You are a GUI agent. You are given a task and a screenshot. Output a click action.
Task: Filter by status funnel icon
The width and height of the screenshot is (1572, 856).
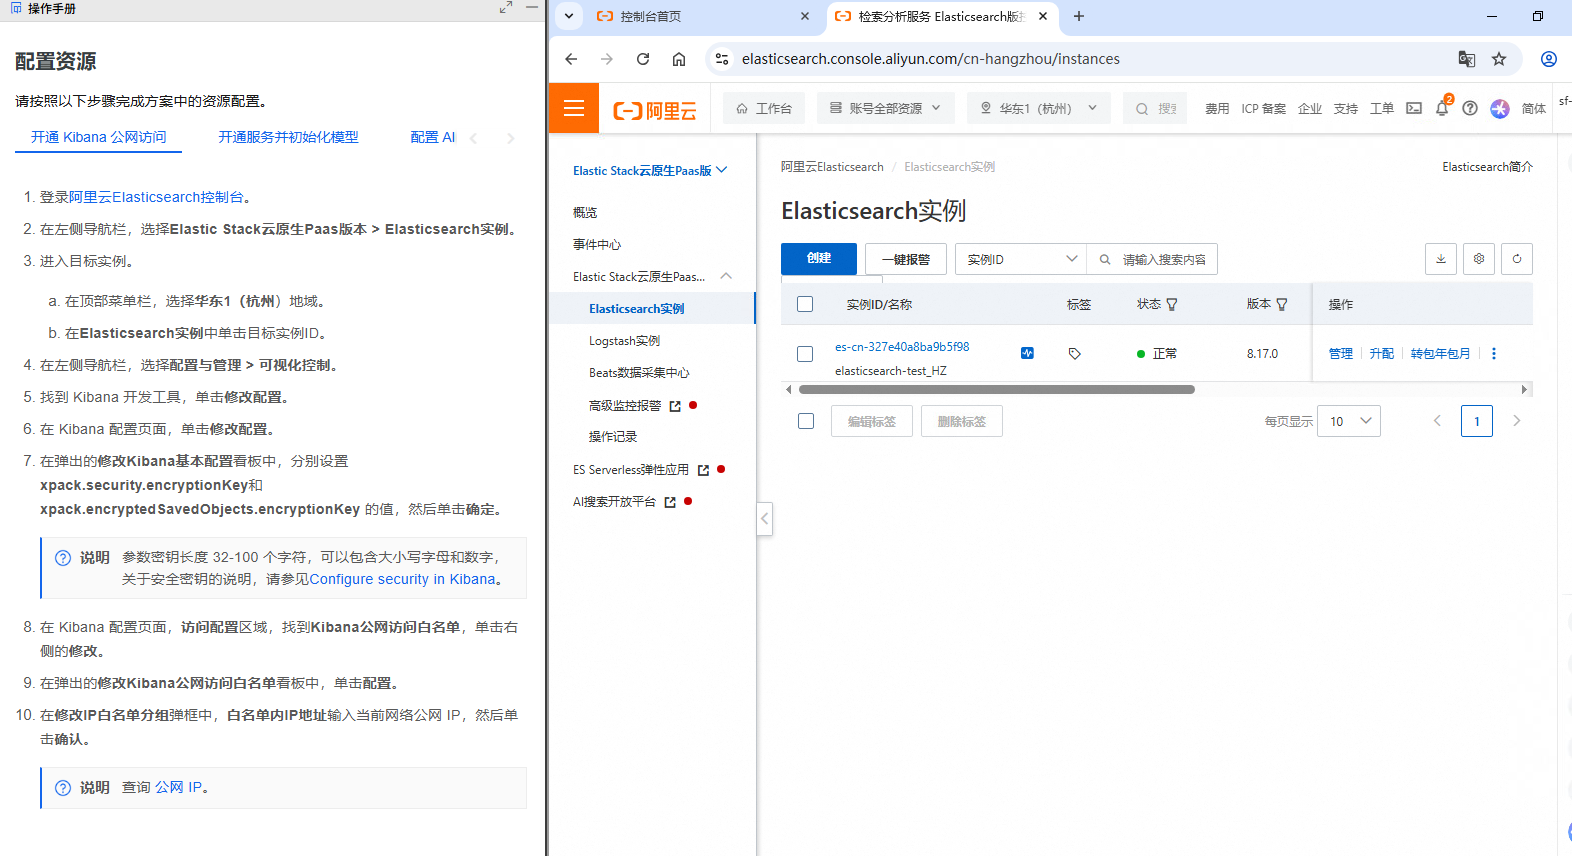point(1172,305)
